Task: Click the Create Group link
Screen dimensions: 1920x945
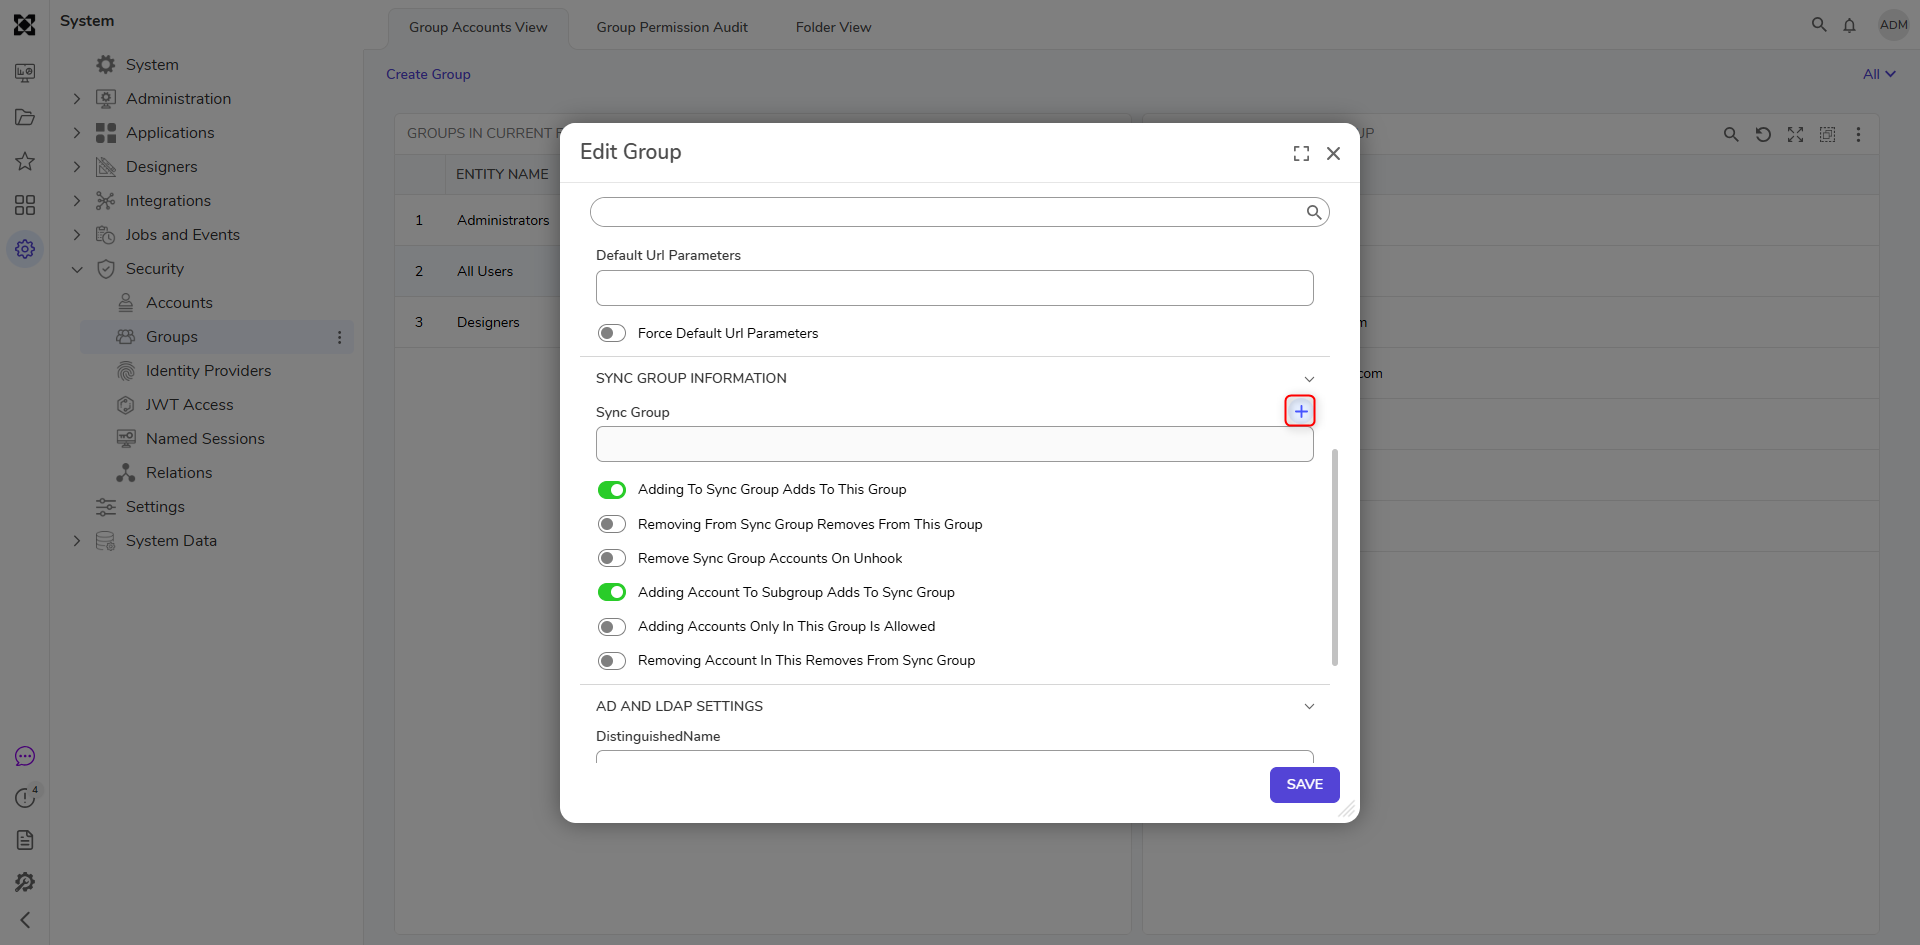Action: coord(428,74)
